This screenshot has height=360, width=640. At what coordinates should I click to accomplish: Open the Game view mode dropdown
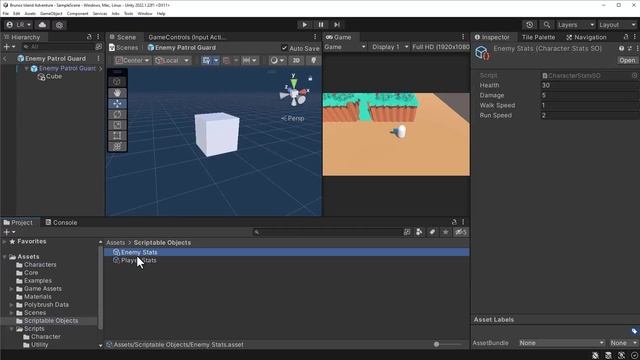click(x=345, y=47)
